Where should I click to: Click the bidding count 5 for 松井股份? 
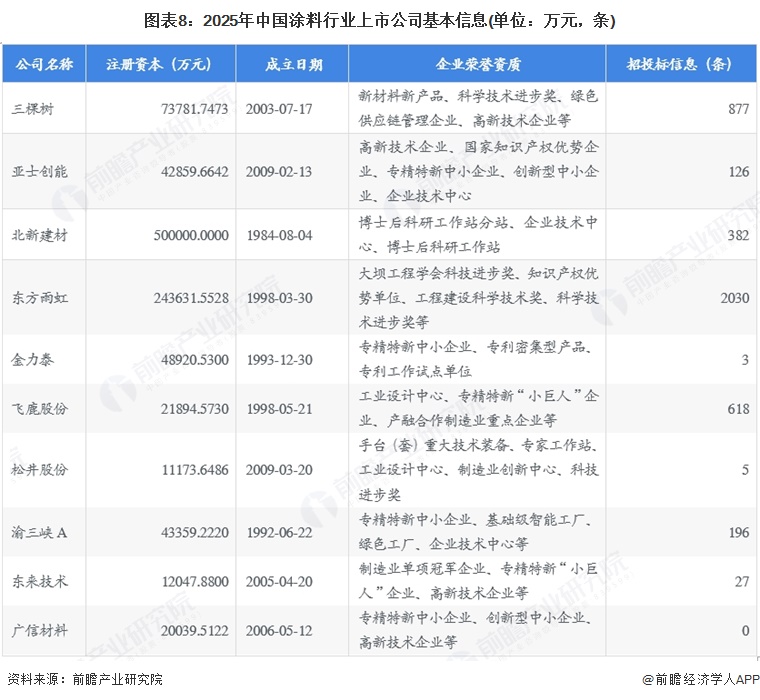(745, 470)
